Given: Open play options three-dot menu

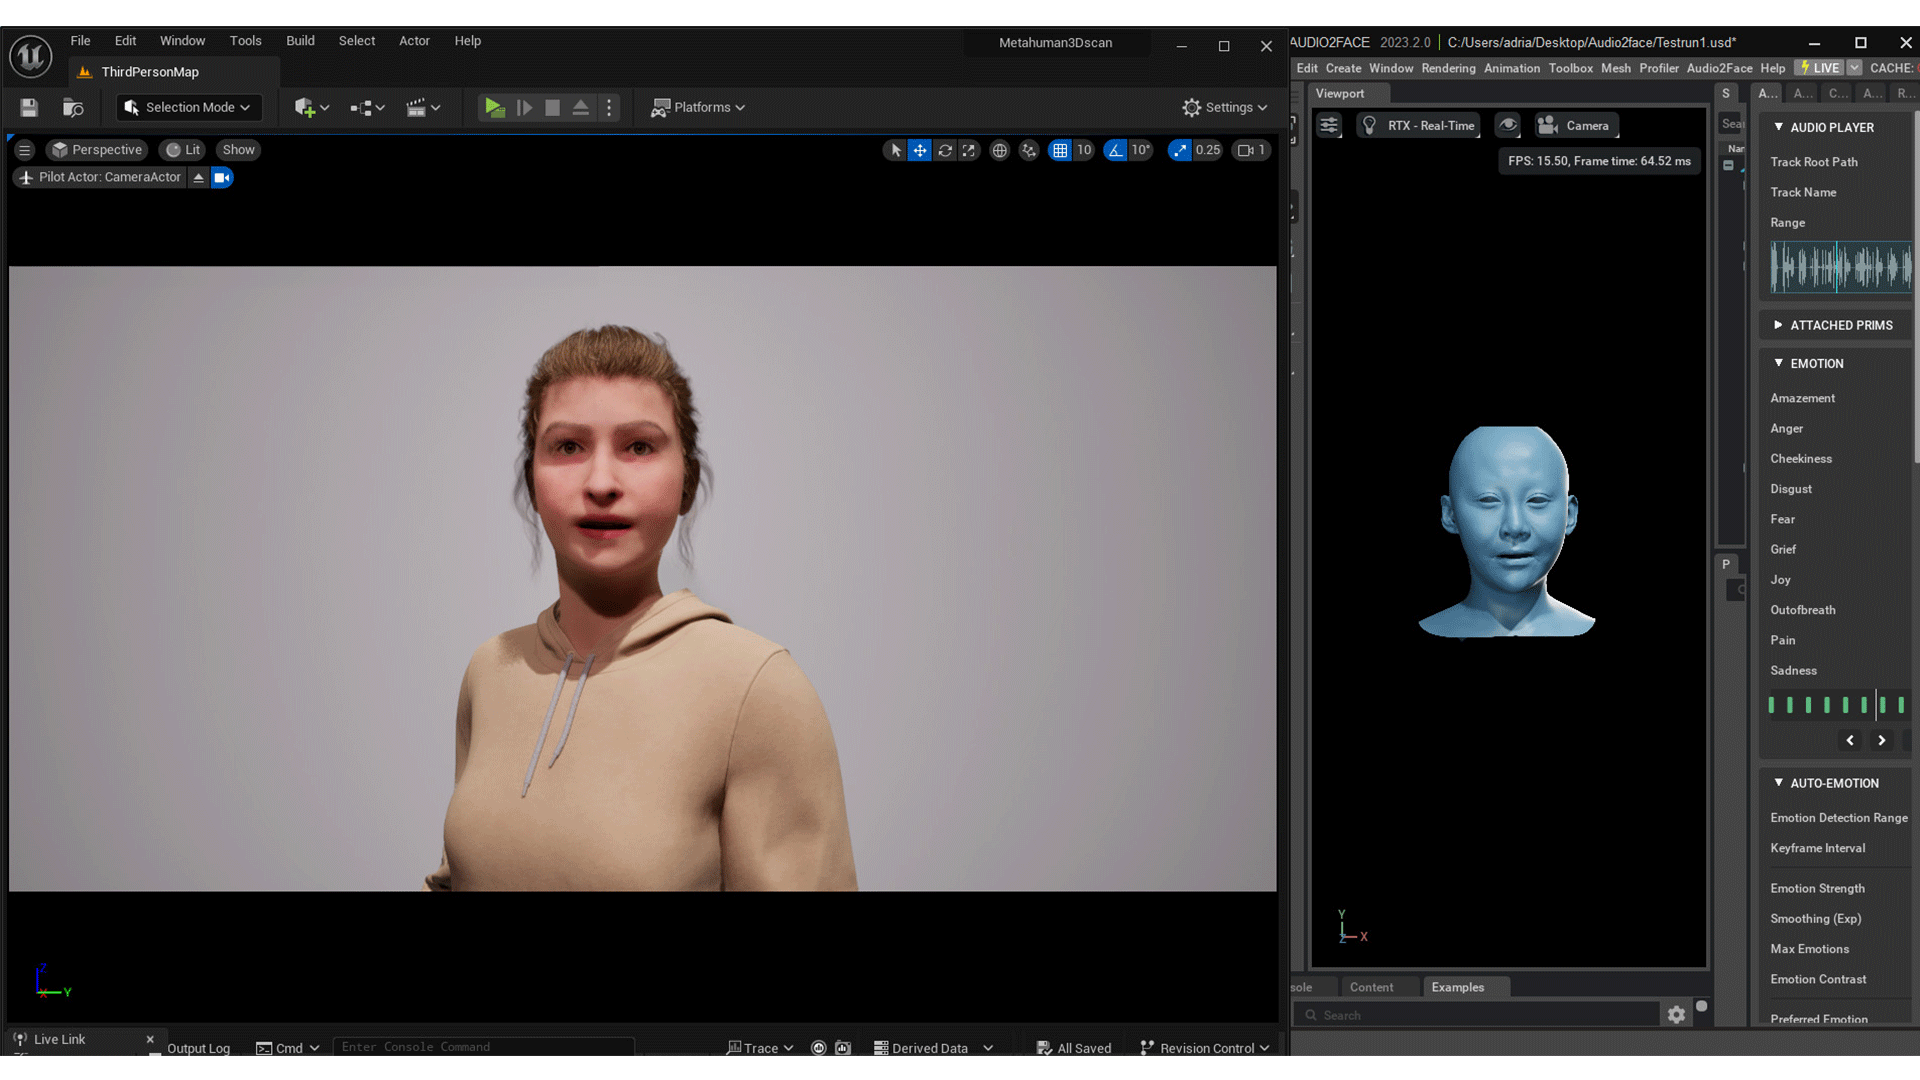Looking at the screenshot, I should 609,107.
